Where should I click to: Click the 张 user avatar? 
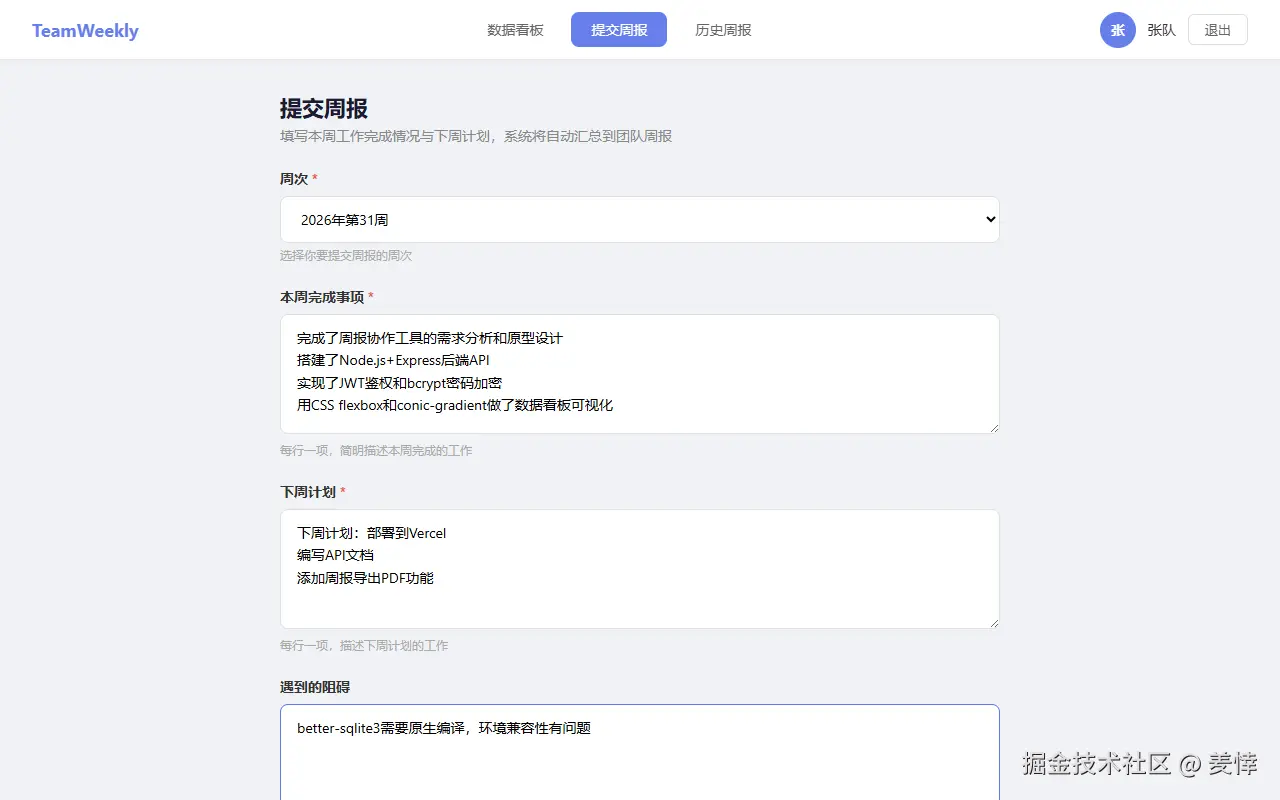[1118, 30]
